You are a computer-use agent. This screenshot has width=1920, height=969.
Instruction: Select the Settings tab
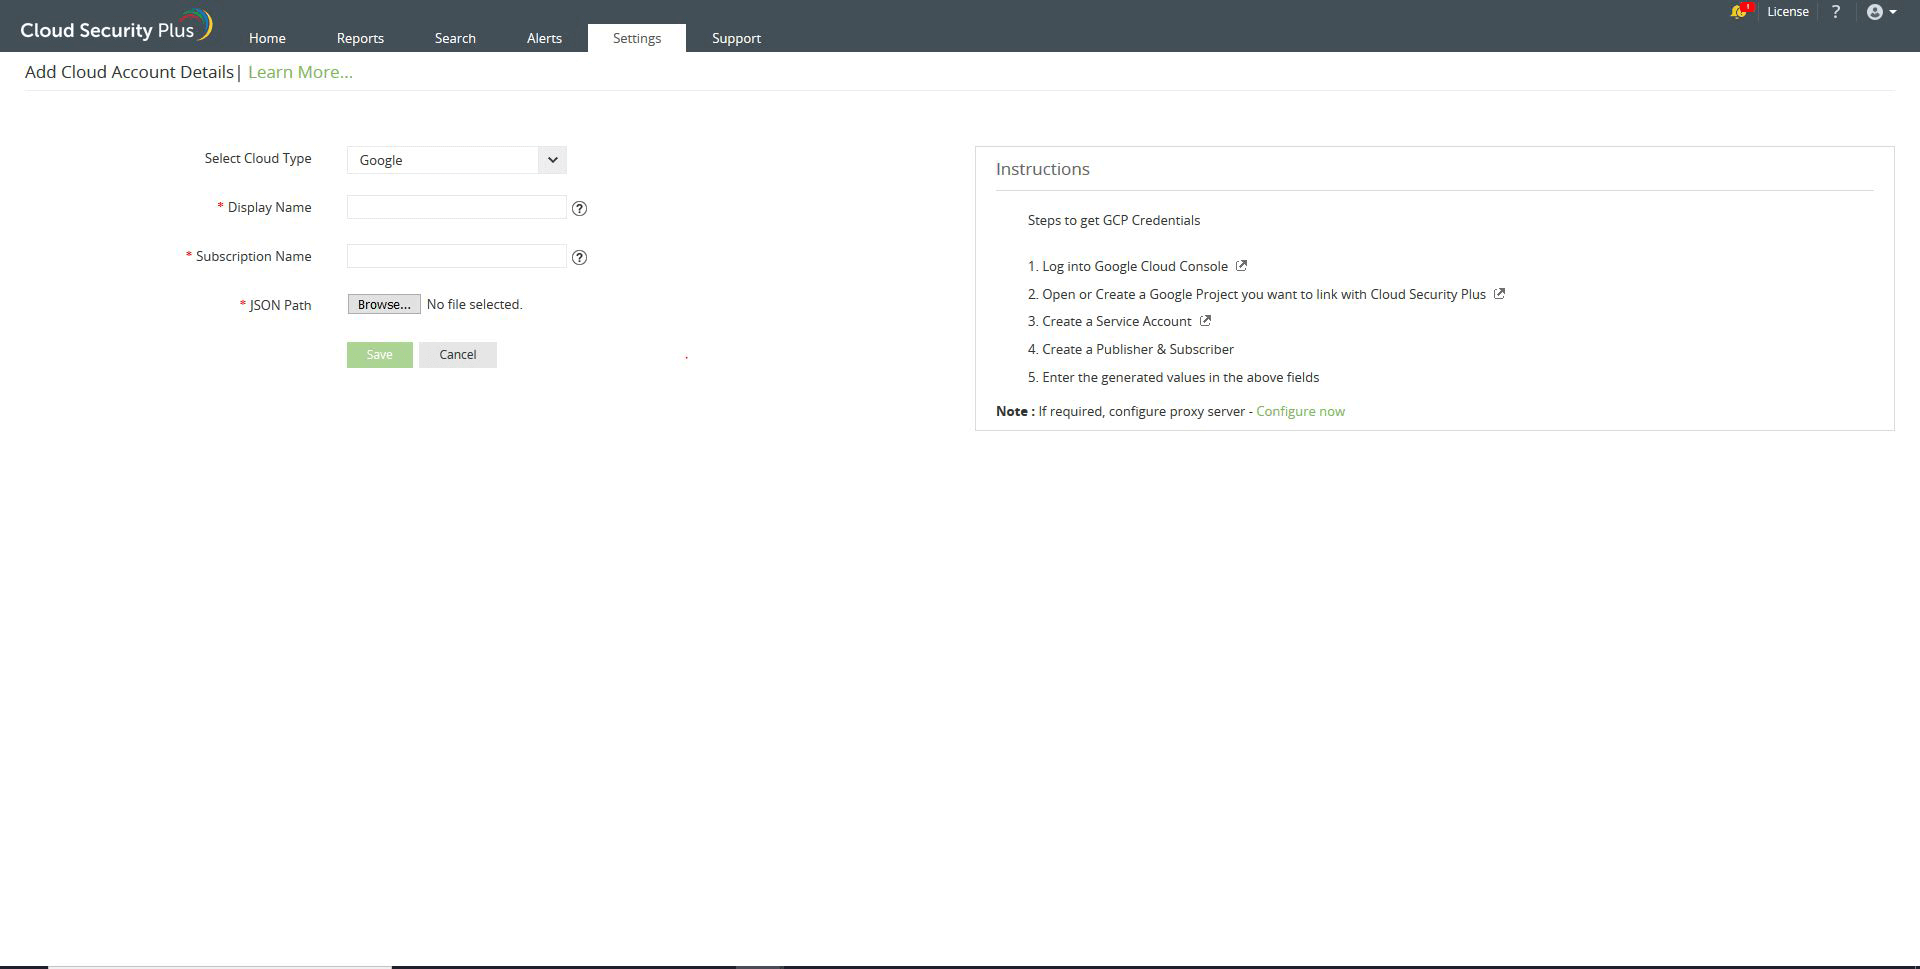coord(637,38)
